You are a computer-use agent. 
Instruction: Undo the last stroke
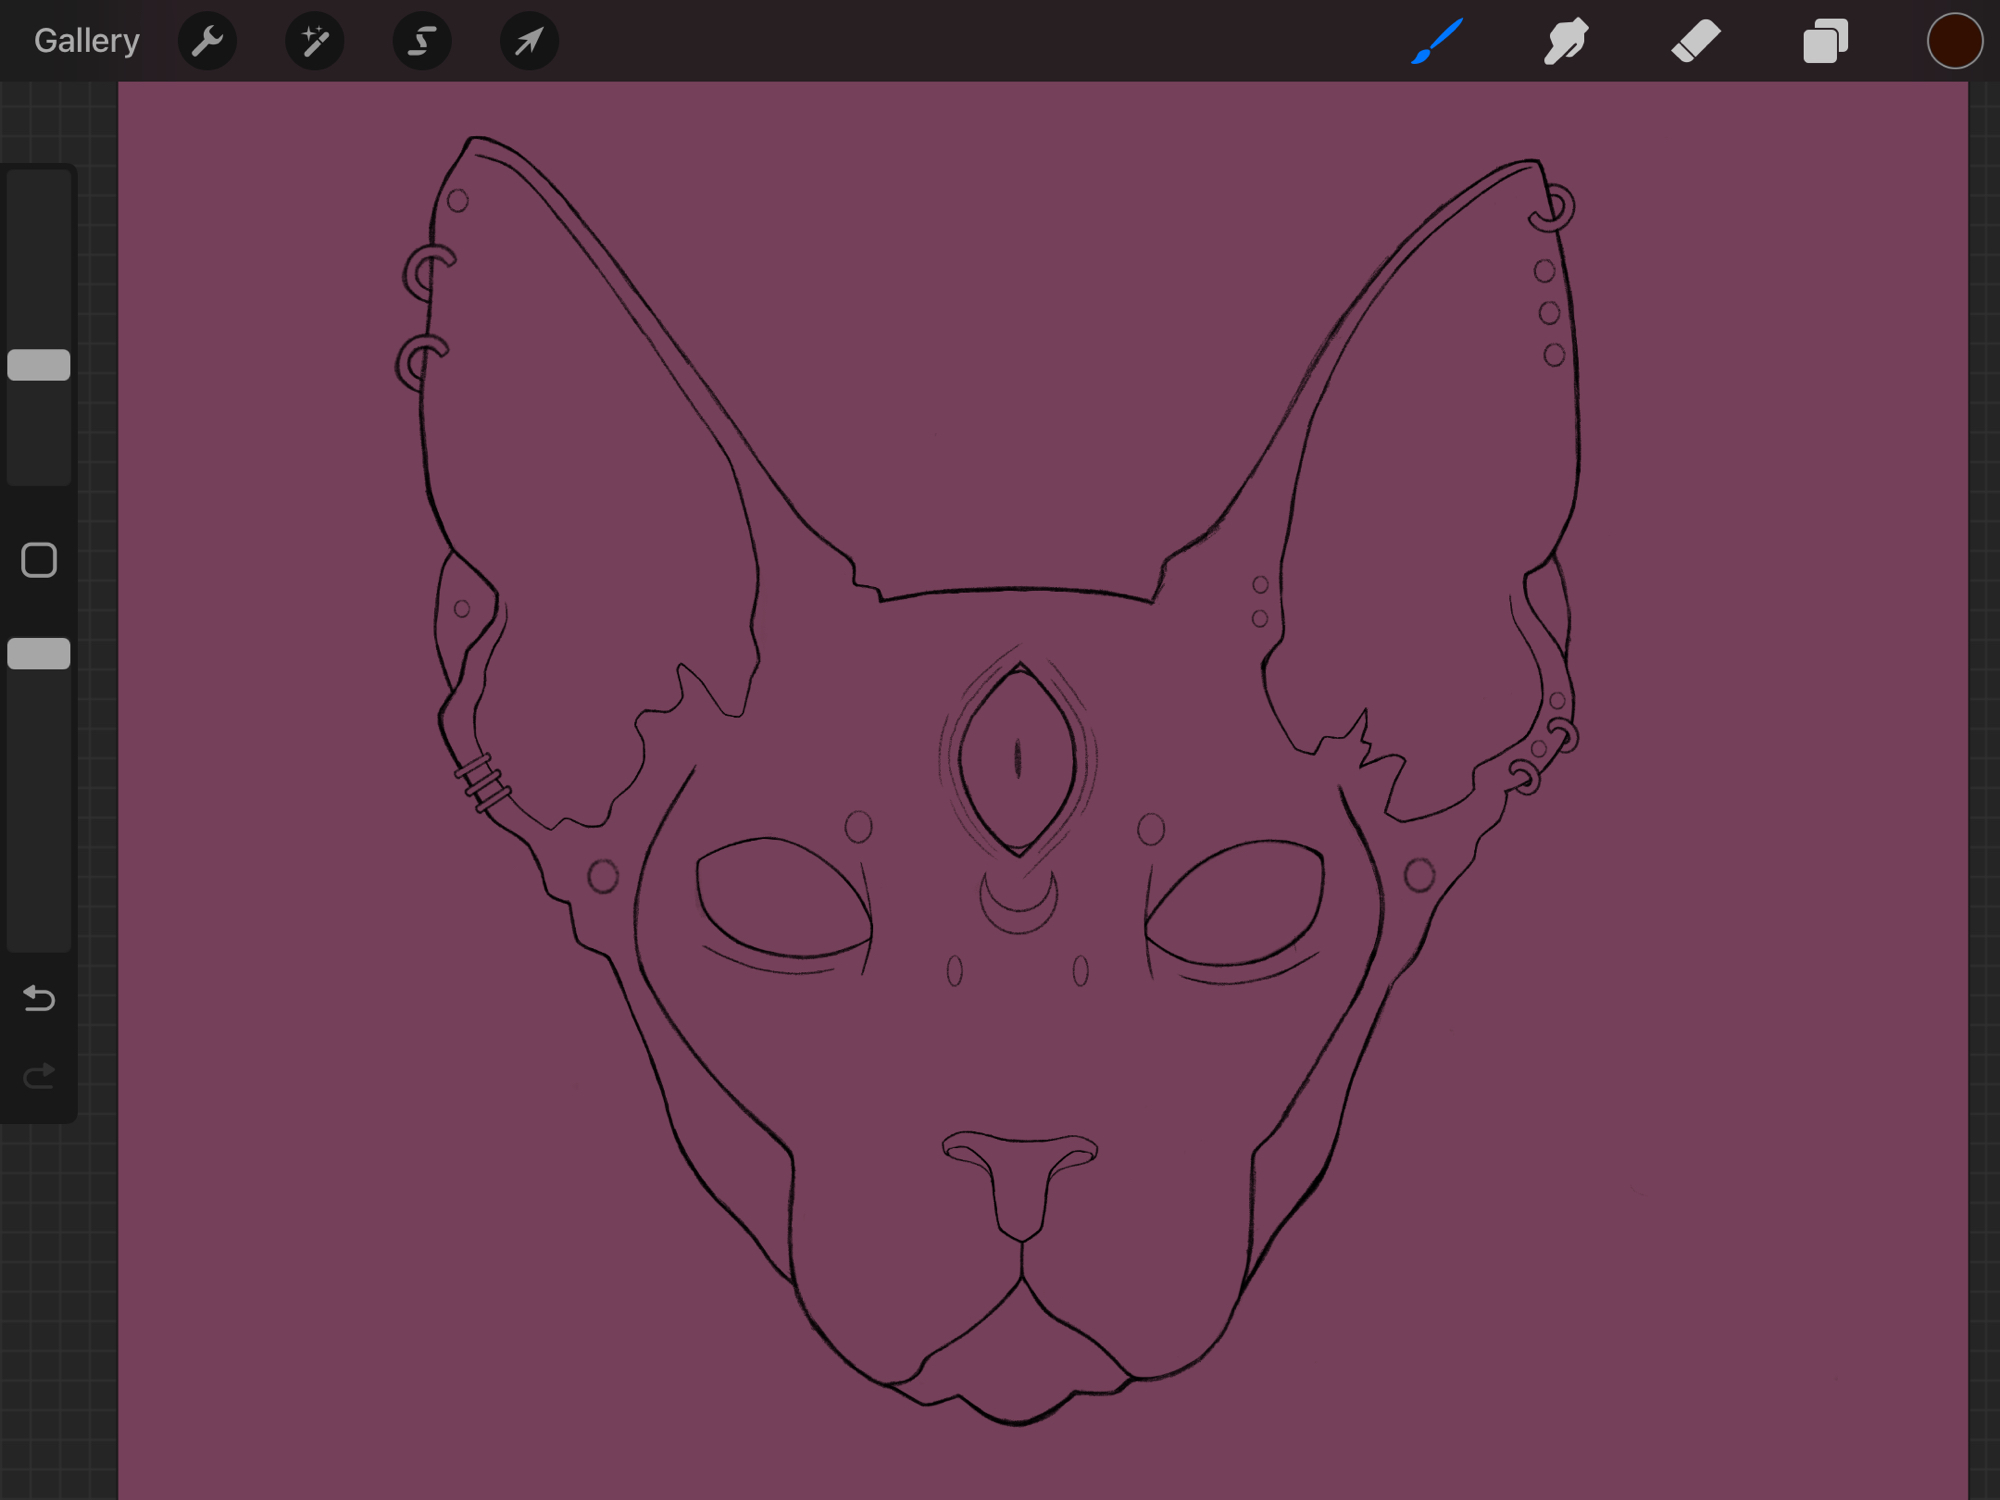39,998
